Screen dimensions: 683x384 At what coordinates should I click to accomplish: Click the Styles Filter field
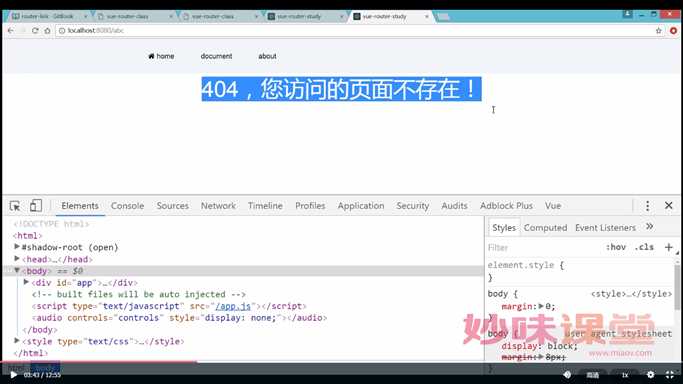544,247
